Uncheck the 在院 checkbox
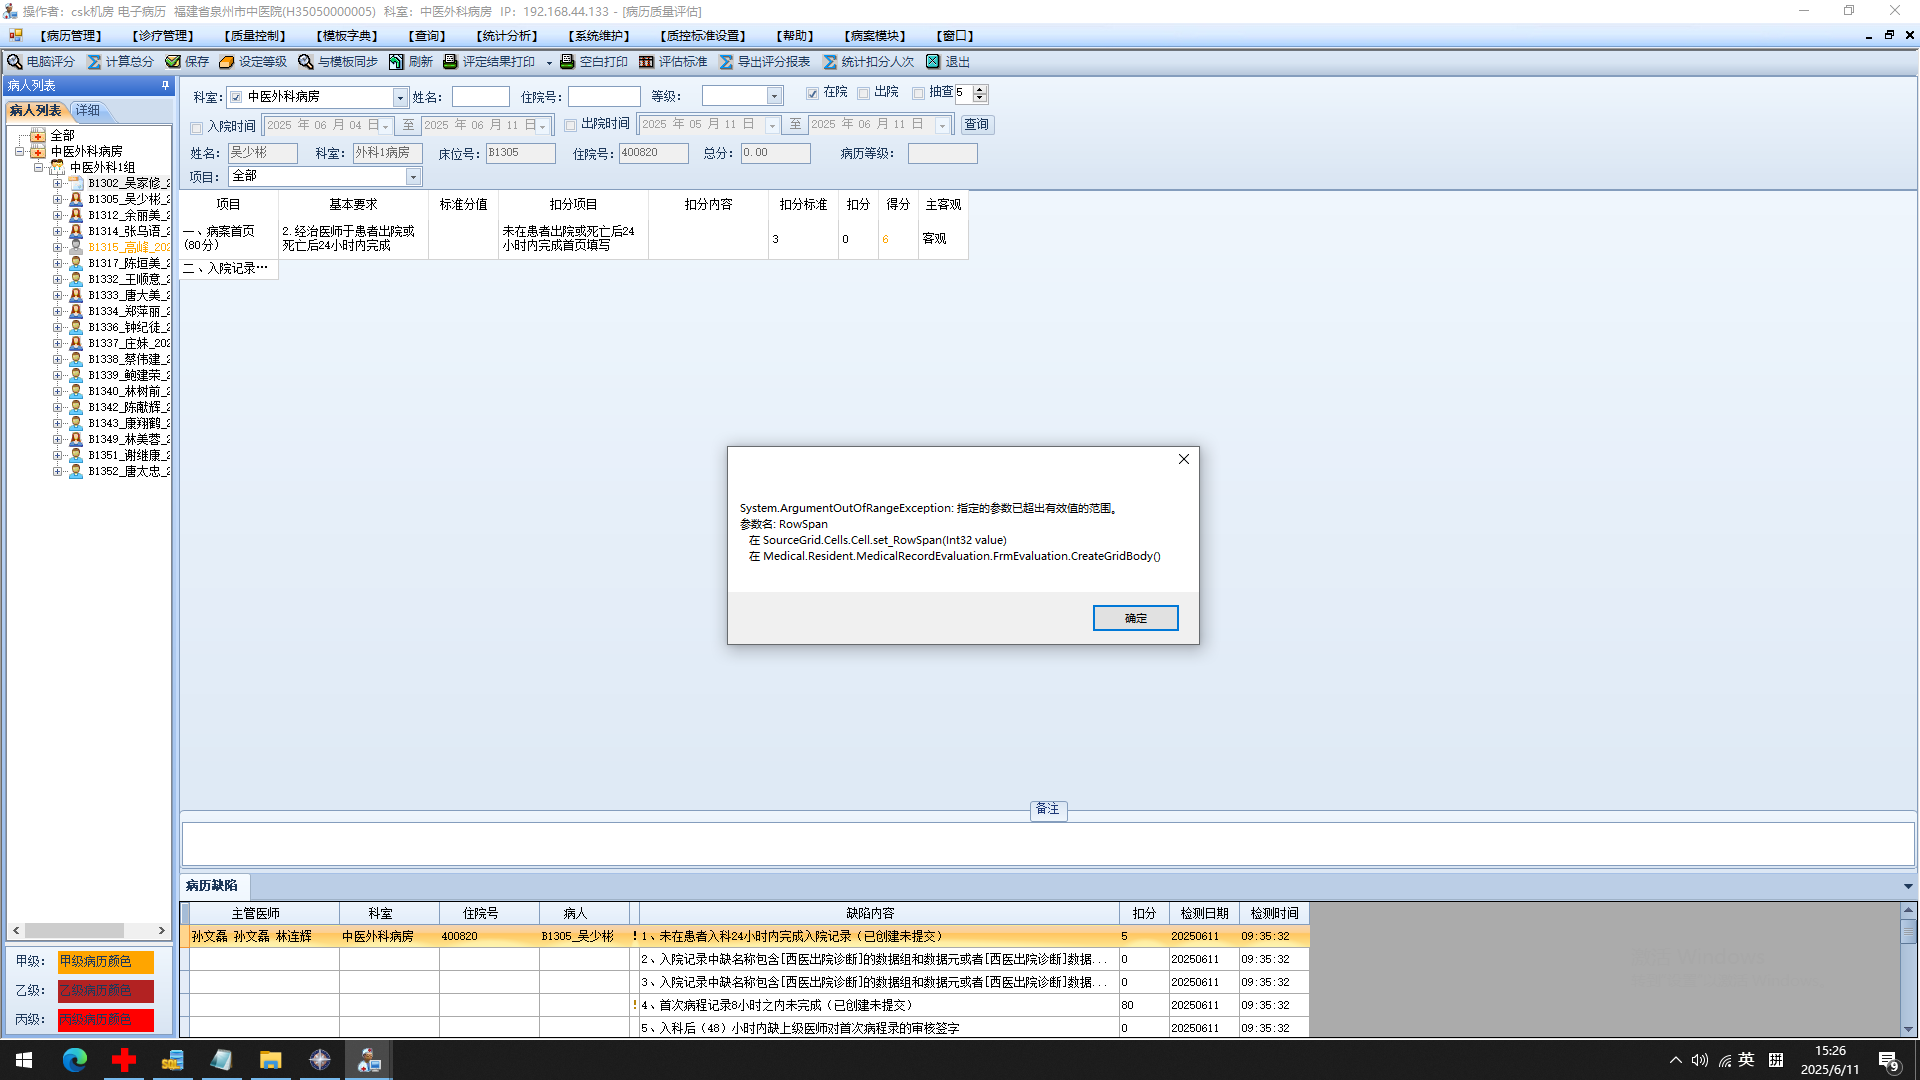The height and width of the screenshot is (1080, 1920). click(813, 94)
